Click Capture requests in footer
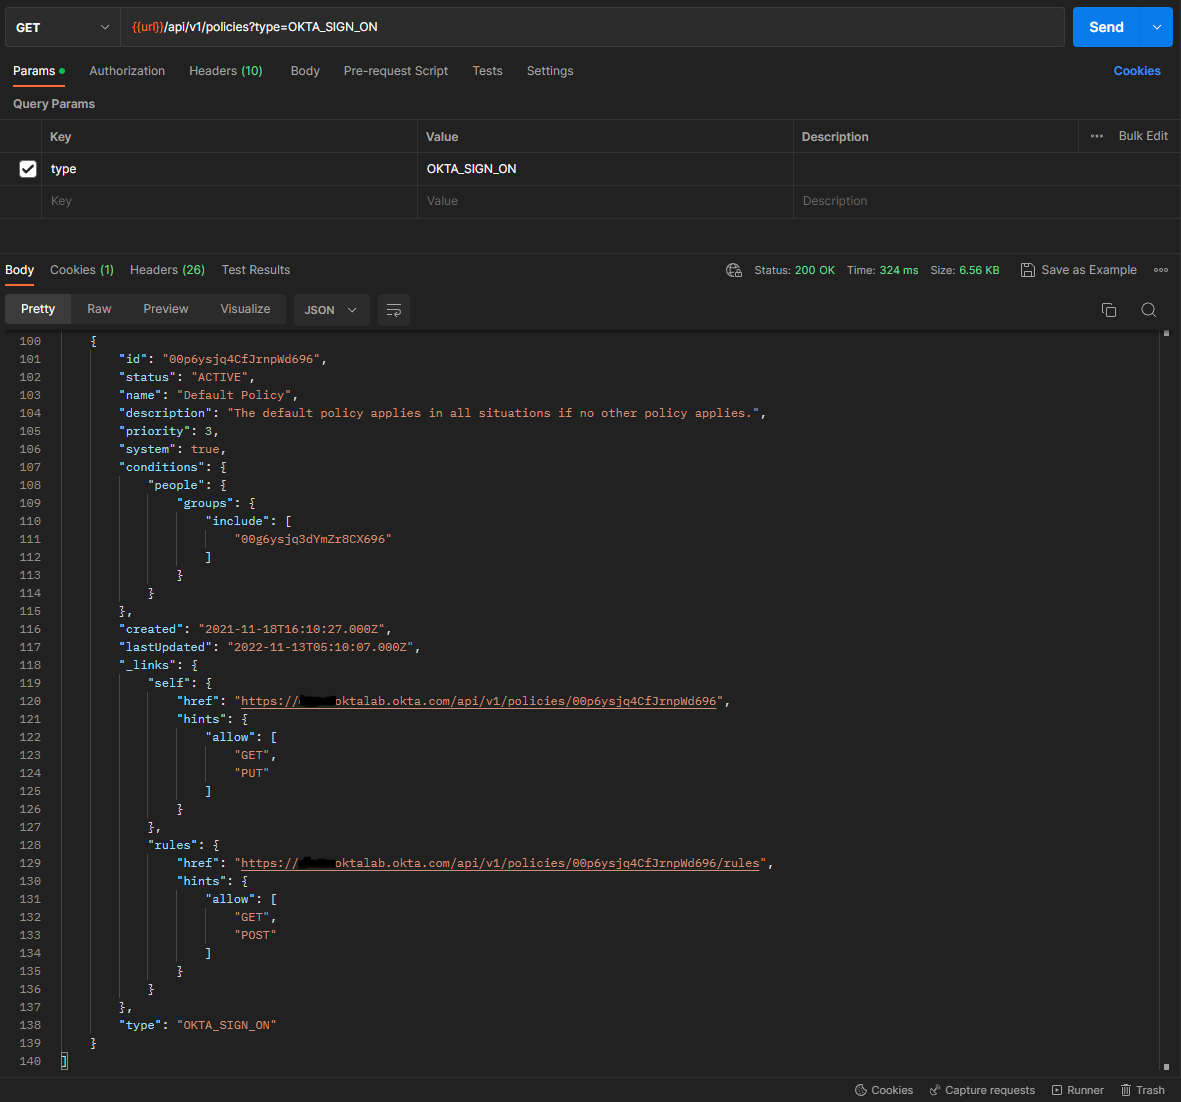This screenshot has width=1181, height=1102. [981, 1090]
